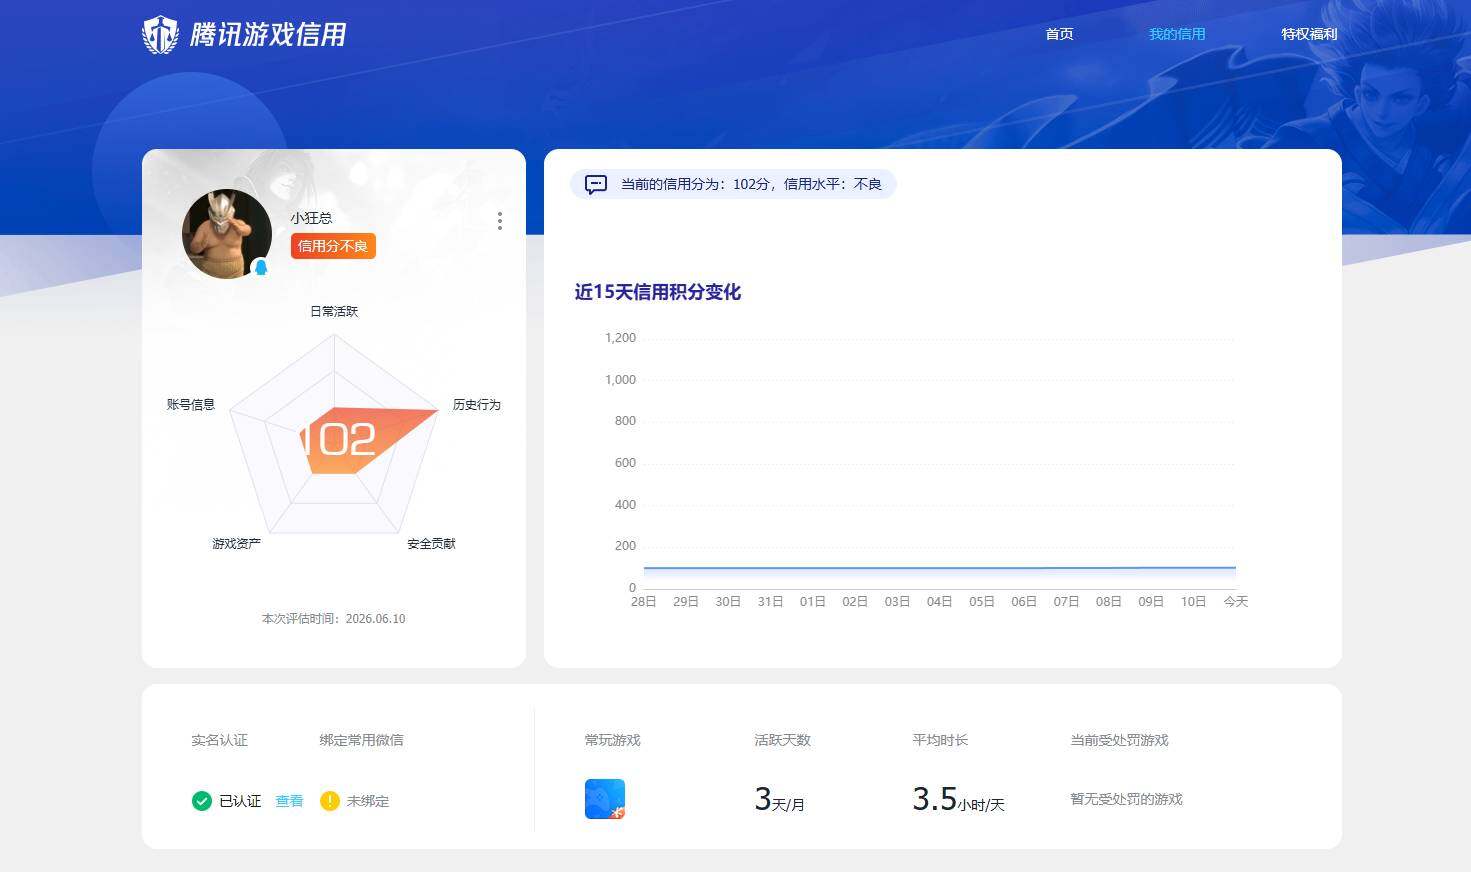Click the 常玩游戏 label
Screen dimensions: 1471x872
click(612, 740)
